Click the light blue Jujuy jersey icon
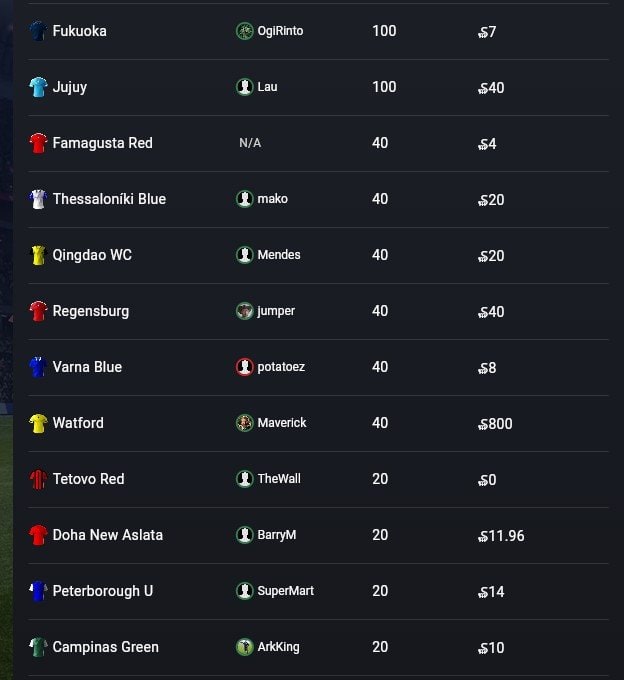 [x=38, y=87]
